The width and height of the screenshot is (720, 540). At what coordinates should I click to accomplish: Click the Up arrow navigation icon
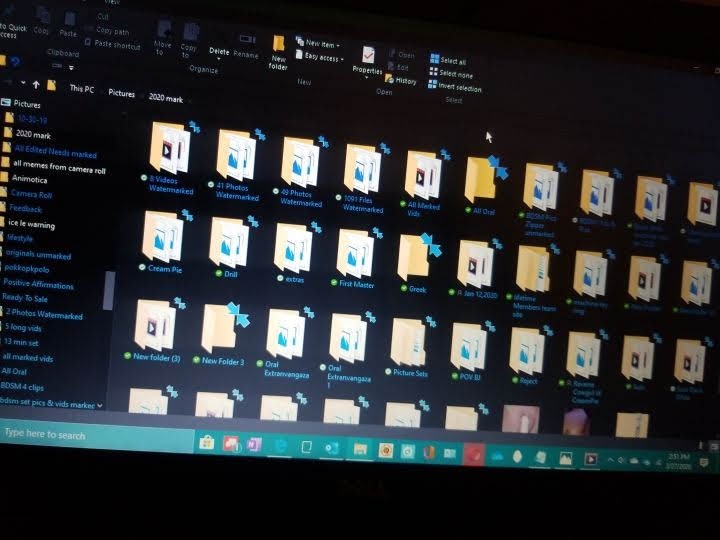[x=37, y=85]
